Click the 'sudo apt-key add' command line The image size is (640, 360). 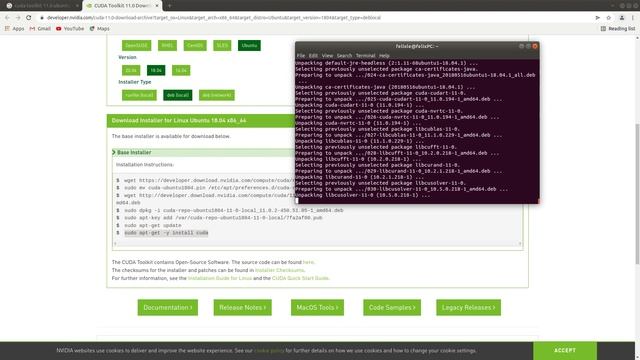point(223,218)
